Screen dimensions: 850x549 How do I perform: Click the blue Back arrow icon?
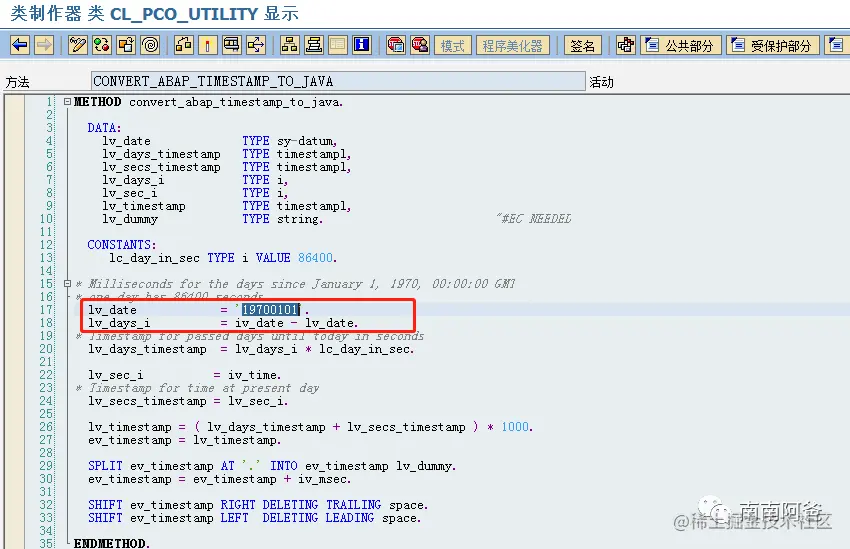pyautogui.click(x=20, y=44)
